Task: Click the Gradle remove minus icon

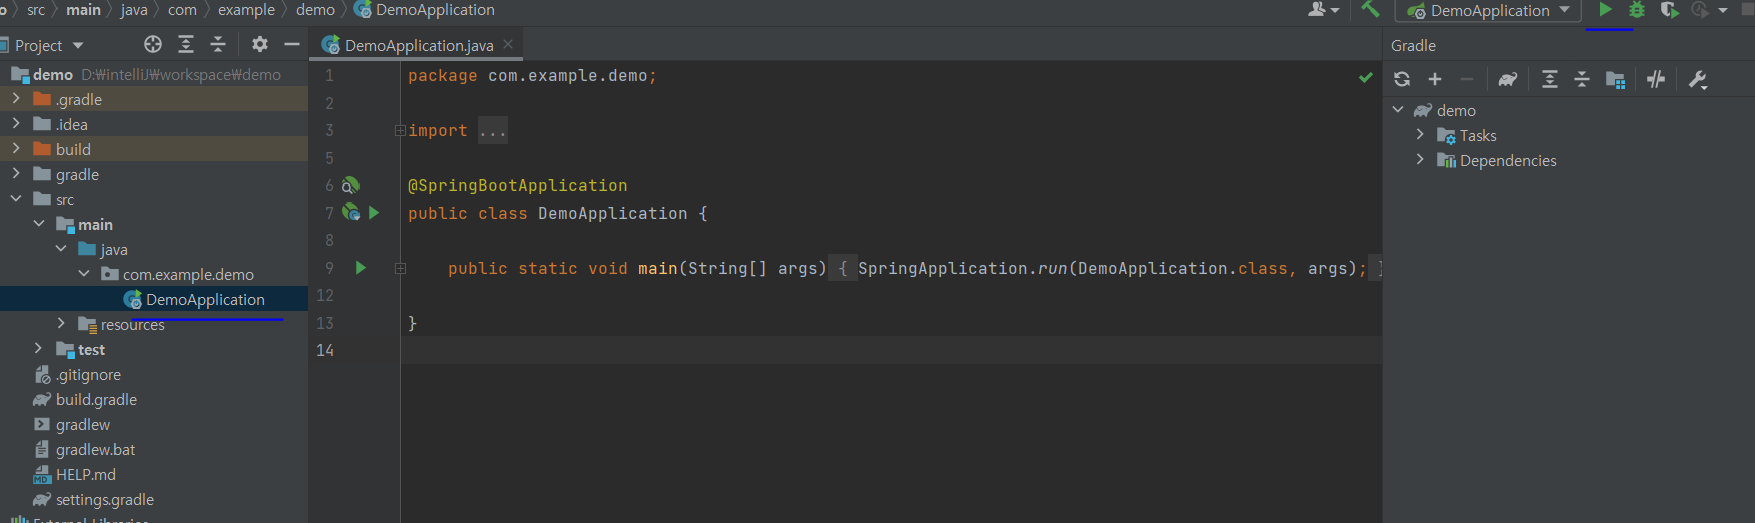Action: 1467,79
